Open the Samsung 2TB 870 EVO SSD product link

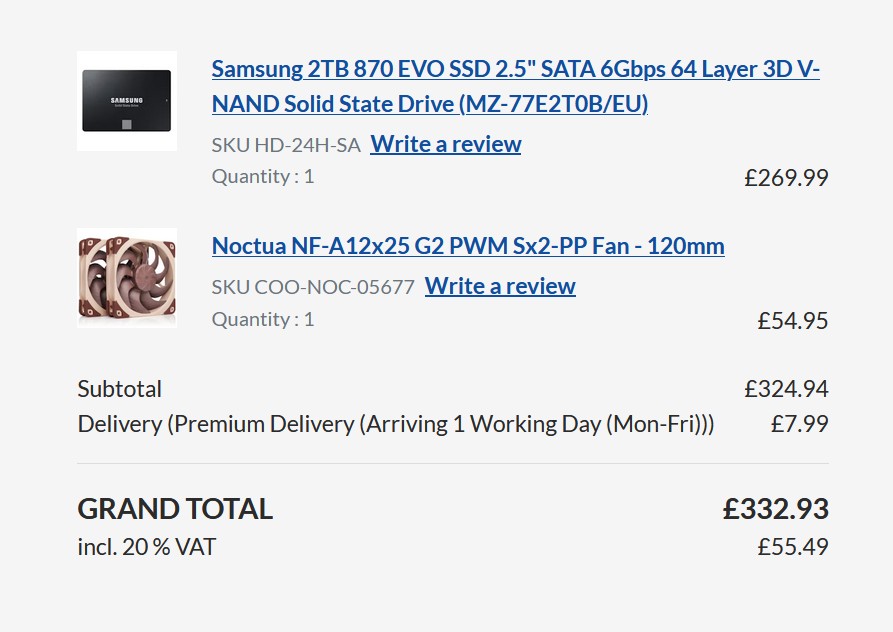(x=515, y=87)
